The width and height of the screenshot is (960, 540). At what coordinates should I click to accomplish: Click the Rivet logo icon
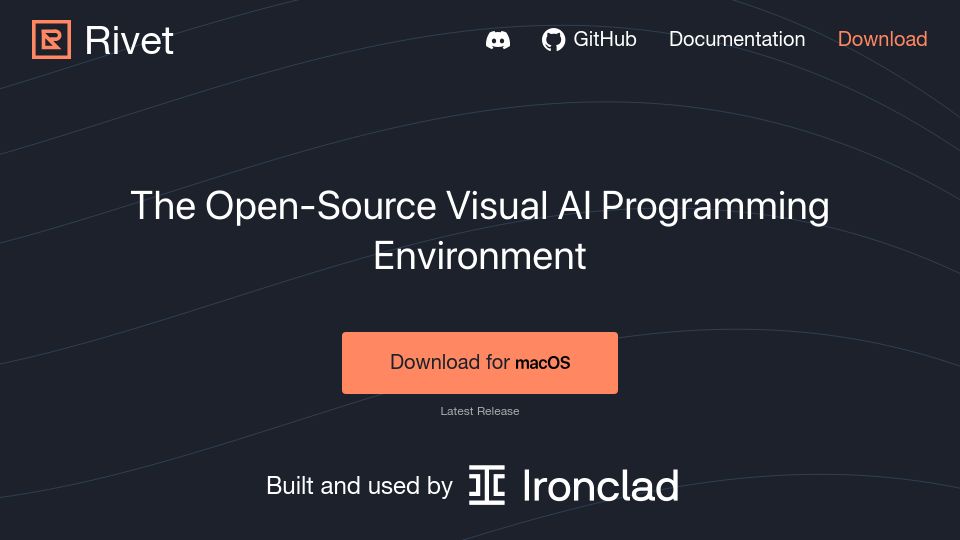pyautogui.click(x=51, y=40)
